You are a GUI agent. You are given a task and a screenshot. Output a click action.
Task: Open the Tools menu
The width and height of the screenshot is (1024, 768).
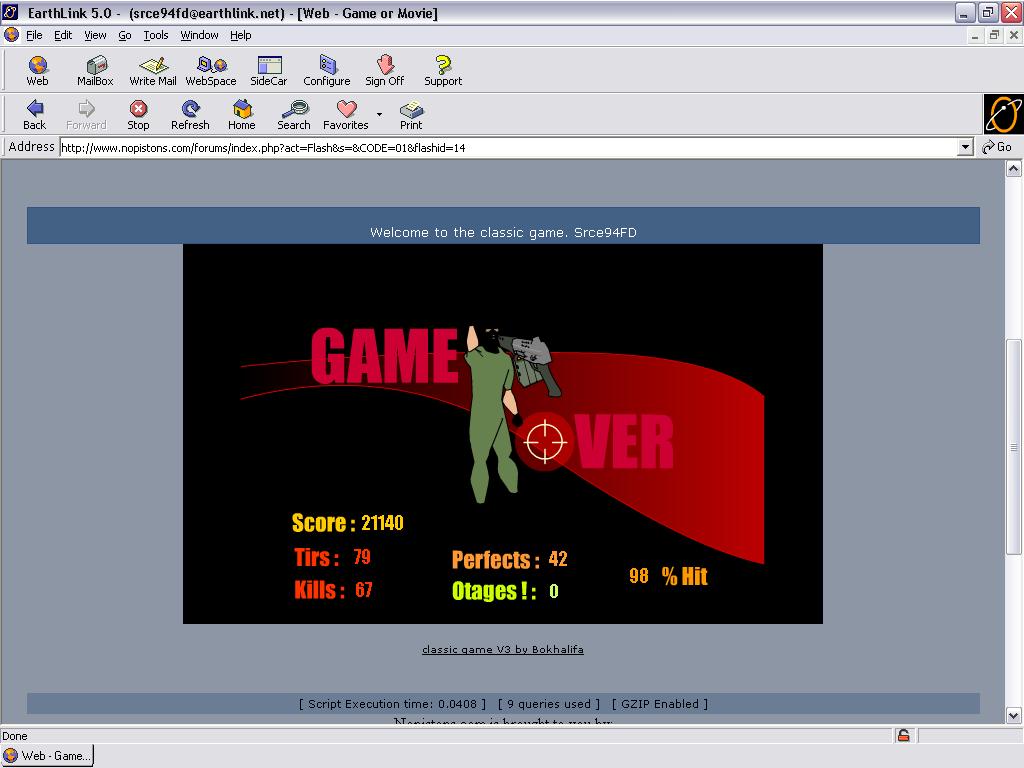pyautogui.click(x=156, y=35)
